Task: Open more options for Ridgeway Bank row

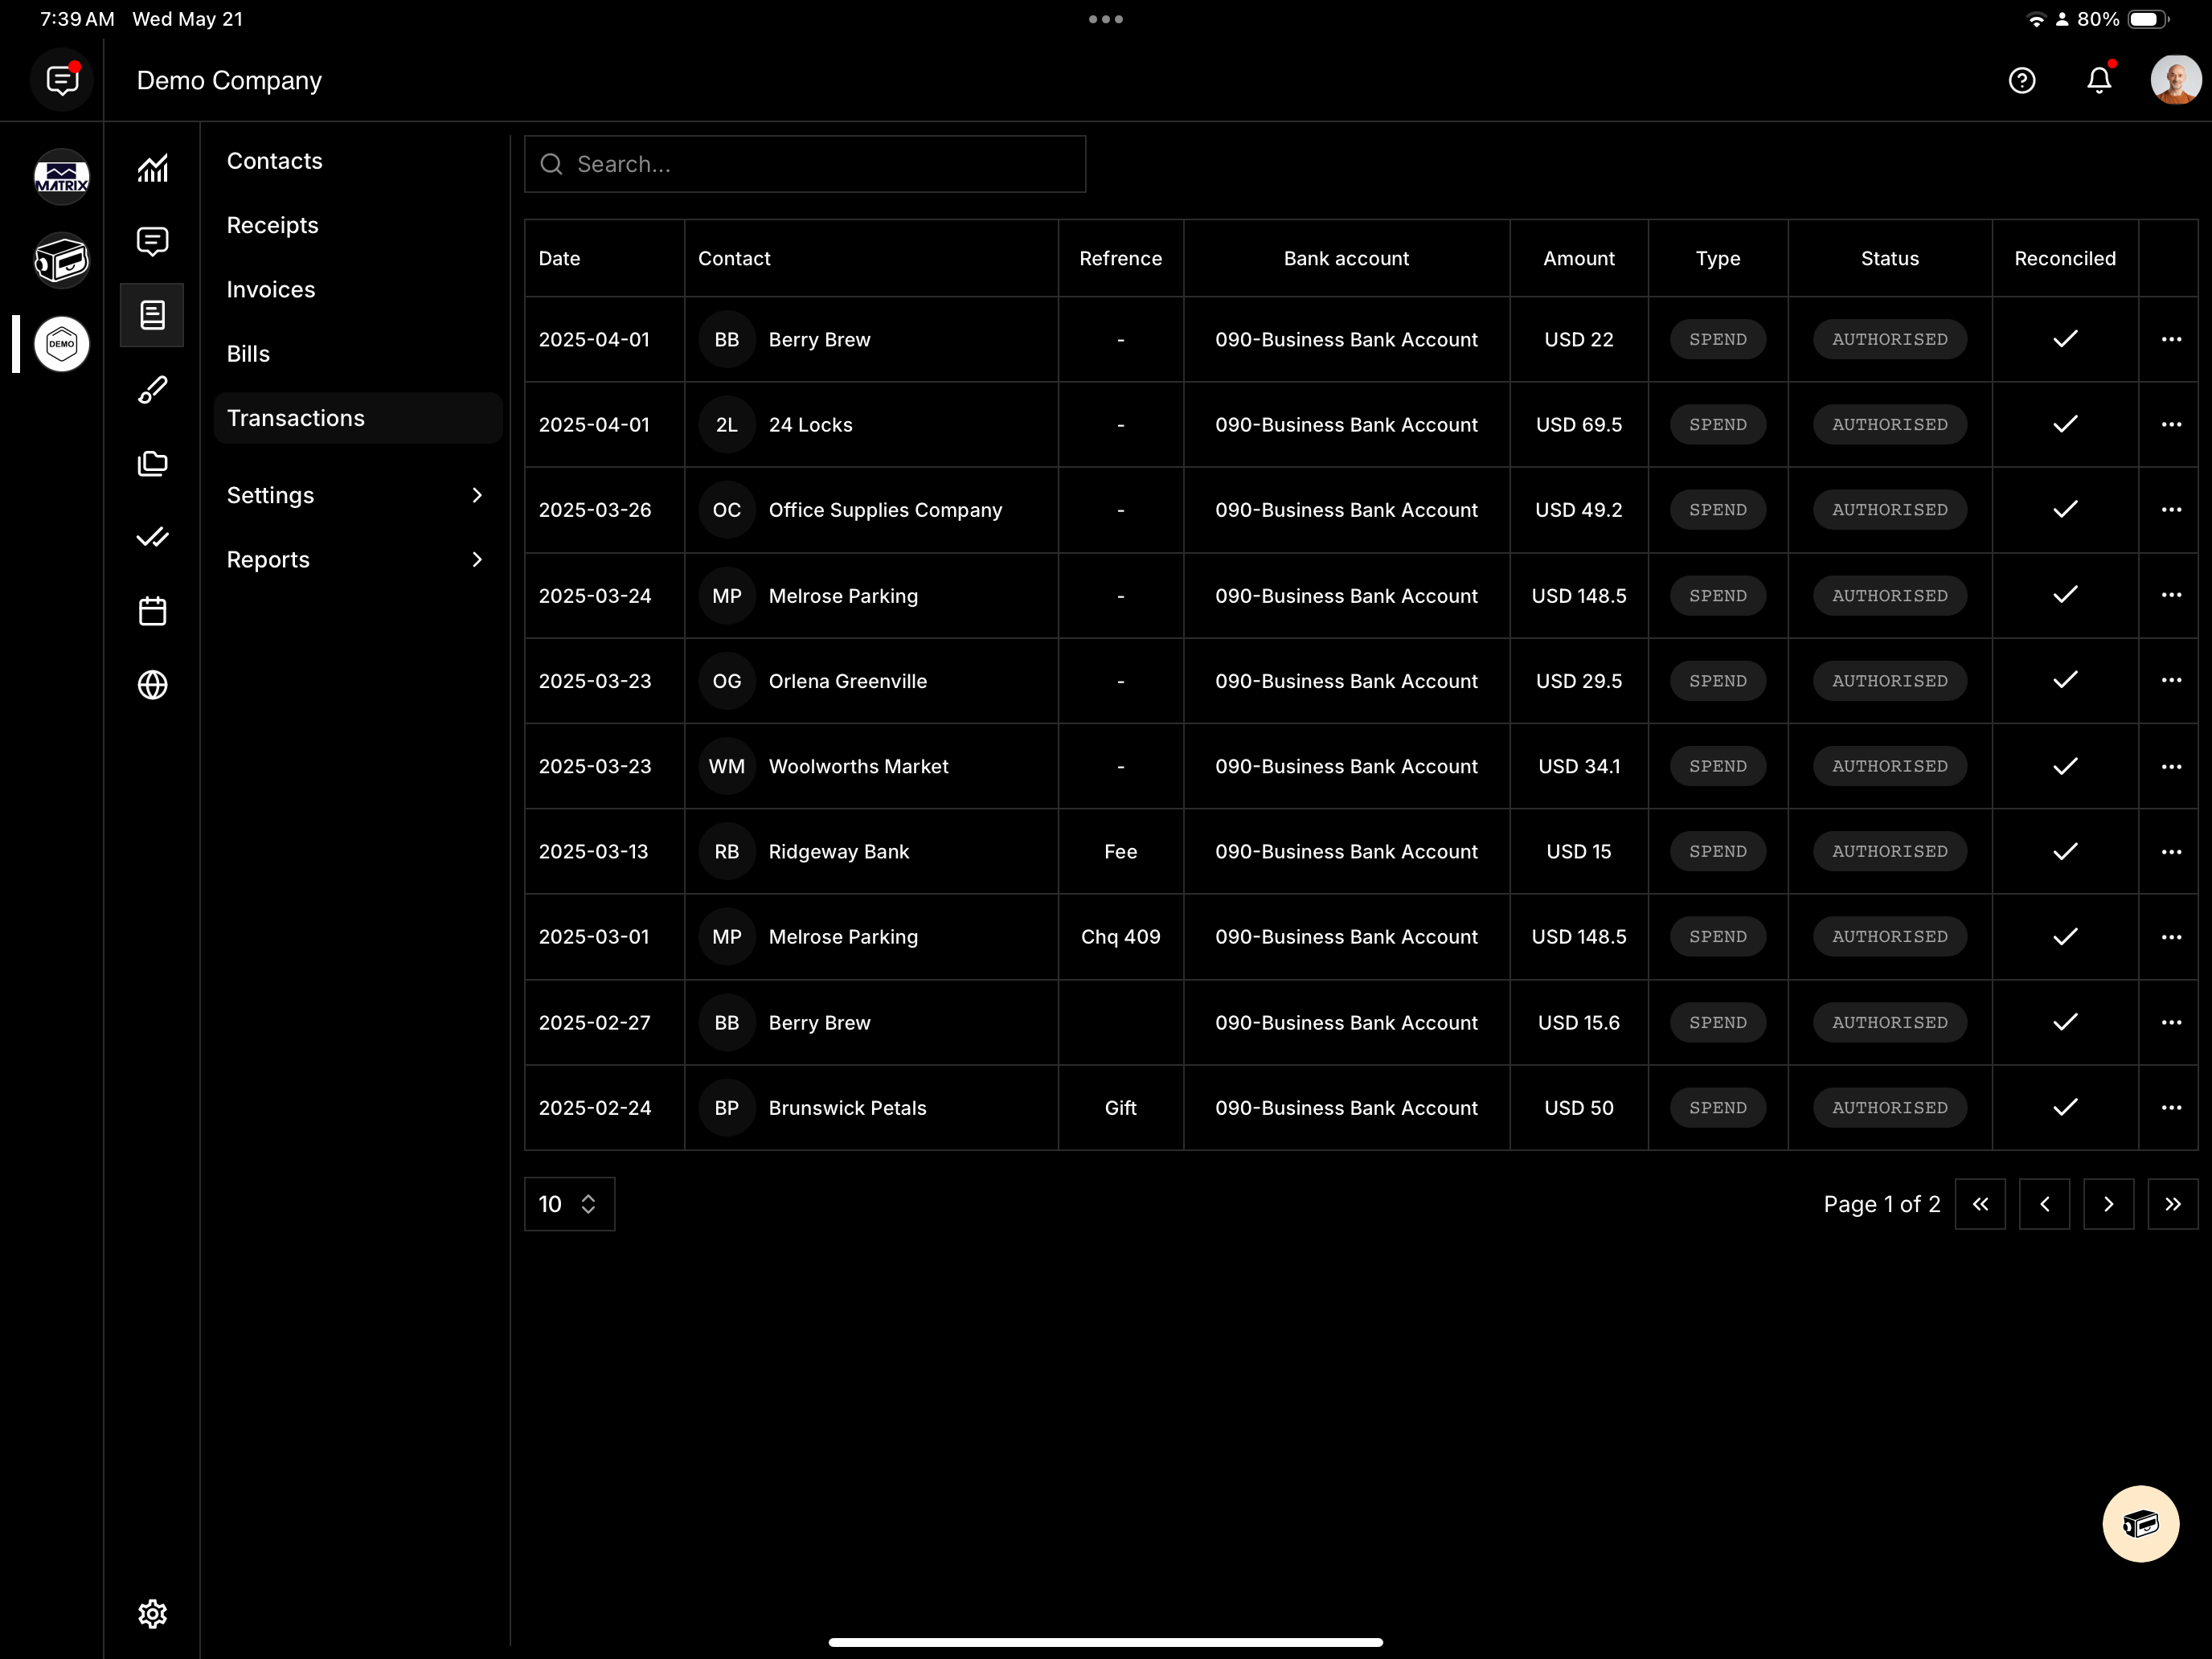Action: (x=2171, y=851)
